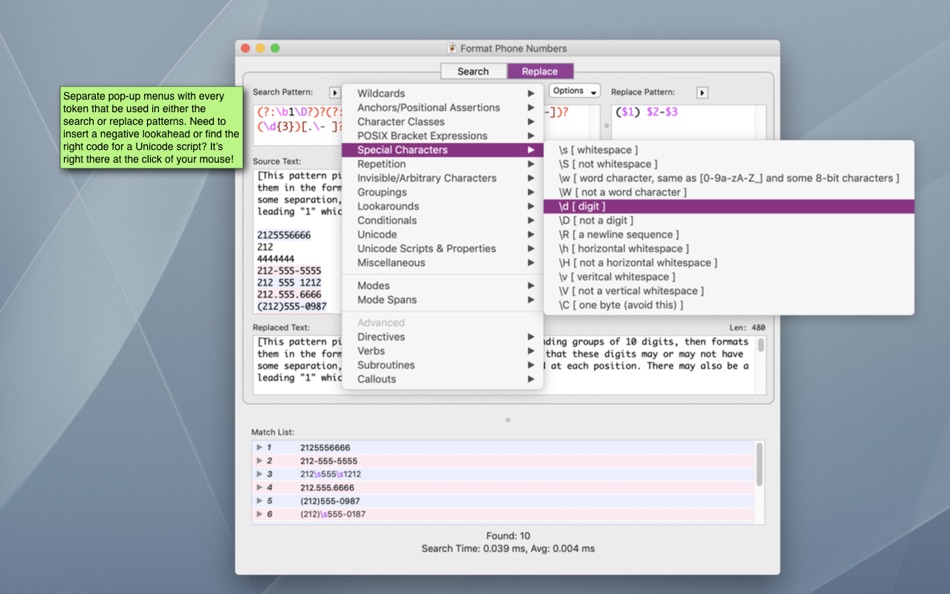This screenshot has height=594, width=950.
Task: Open the Replace Pattern pop-up arrow button
Action: point(702,93)
